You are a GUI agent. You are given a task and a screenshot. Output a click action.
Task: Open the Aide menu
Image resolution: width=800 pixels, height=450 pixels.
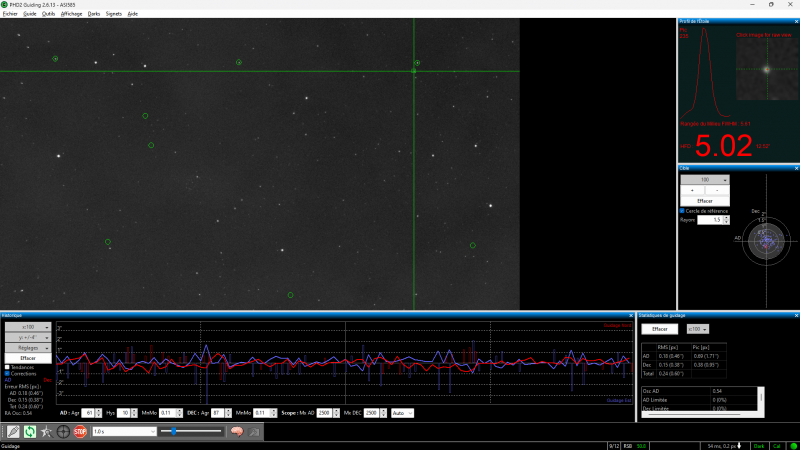[133, 14]
